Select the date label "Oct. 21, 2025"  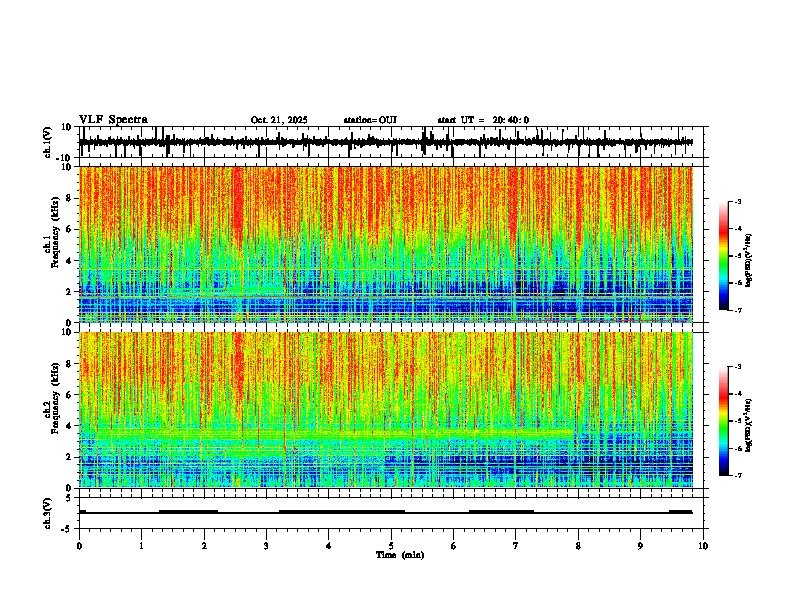tap(279, 120)
